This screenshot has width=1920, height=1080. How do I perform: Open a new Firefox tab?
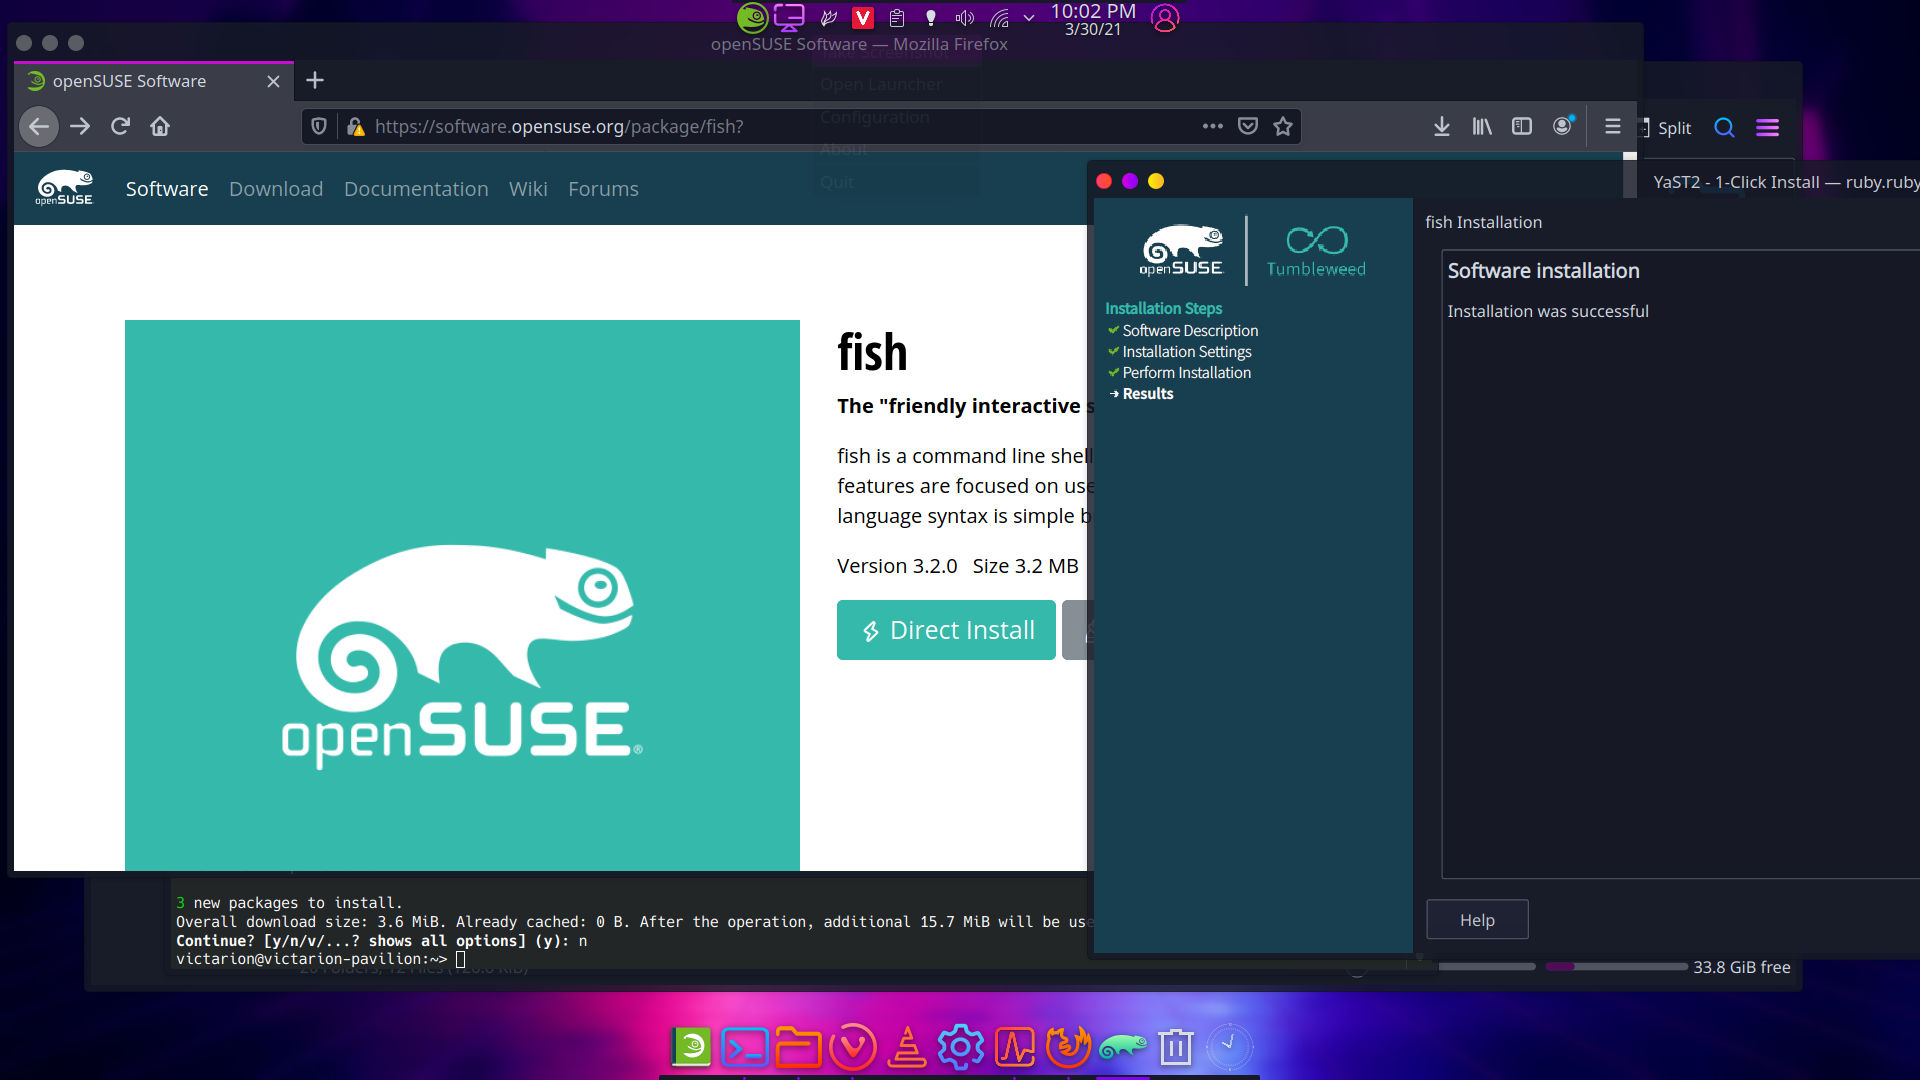(x=315, y=80)
